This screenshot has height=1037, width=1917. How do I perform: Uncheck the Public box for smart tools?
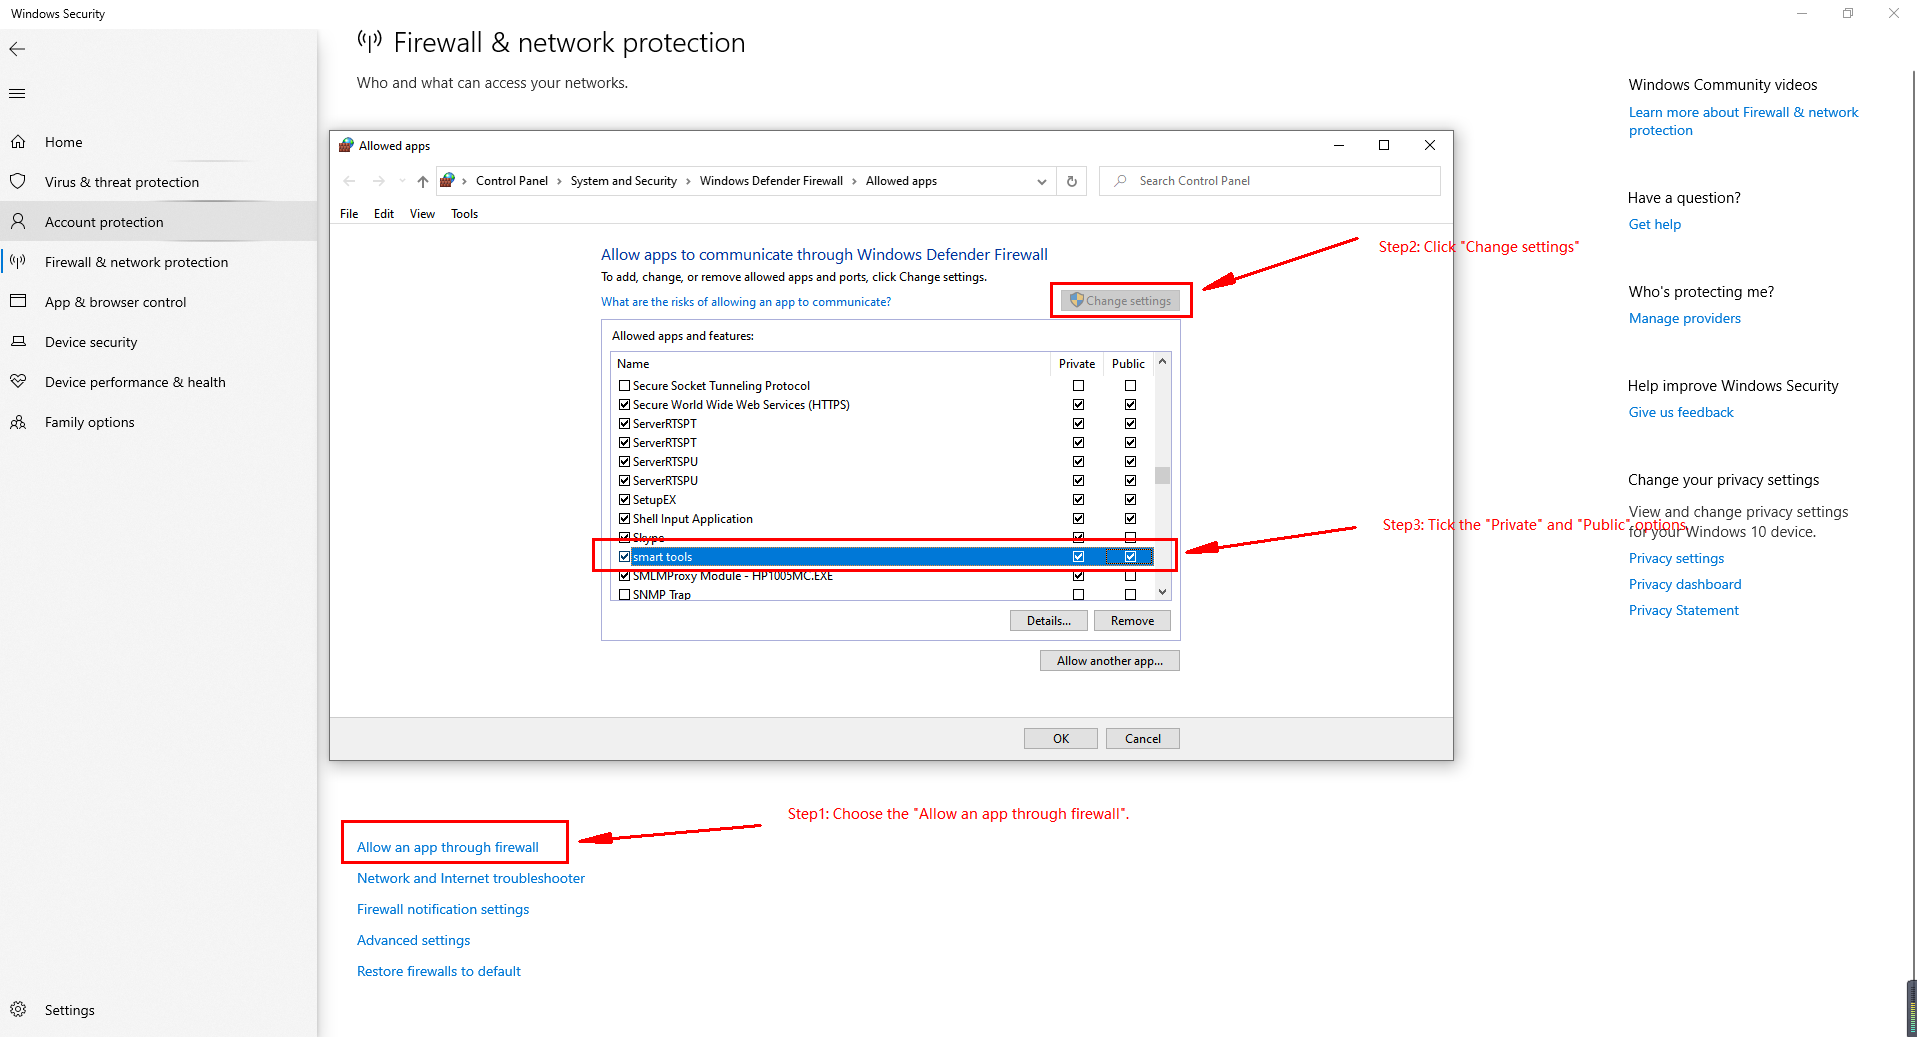pos(1130,556)
